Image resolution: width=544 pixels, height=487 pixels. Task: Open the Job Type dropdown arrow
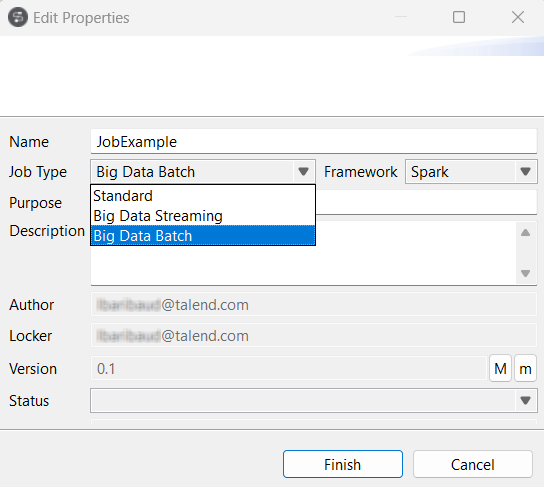click(304, 171)
